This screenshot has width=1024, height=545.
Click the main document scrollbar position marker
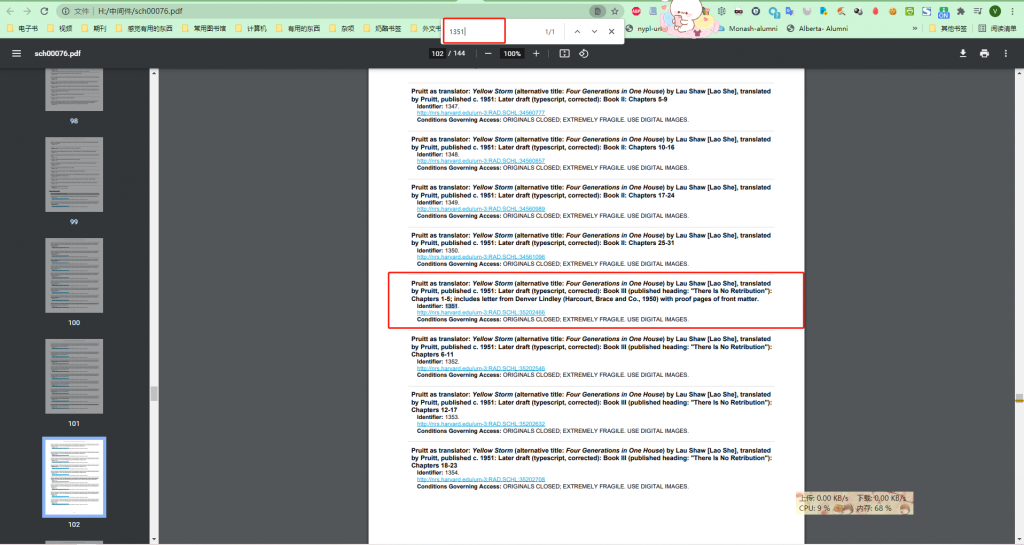pos(1019,398)
